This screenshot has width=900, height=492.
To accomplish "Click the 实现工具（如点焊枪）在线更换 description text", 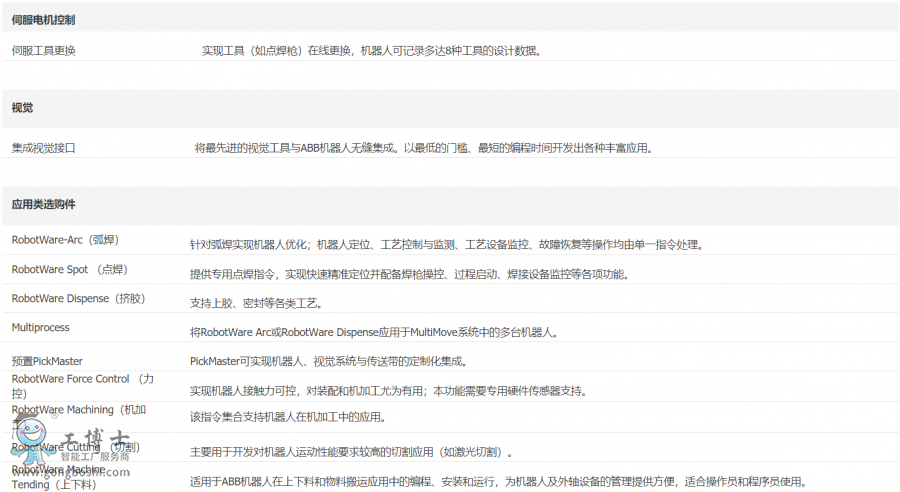I will 371,51.
